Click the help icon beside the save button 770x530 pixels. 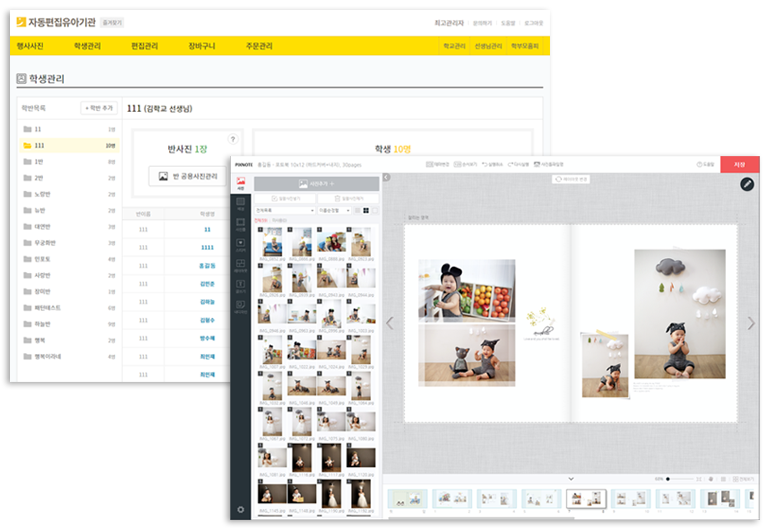pyautogui.click(x=699, y=165)
